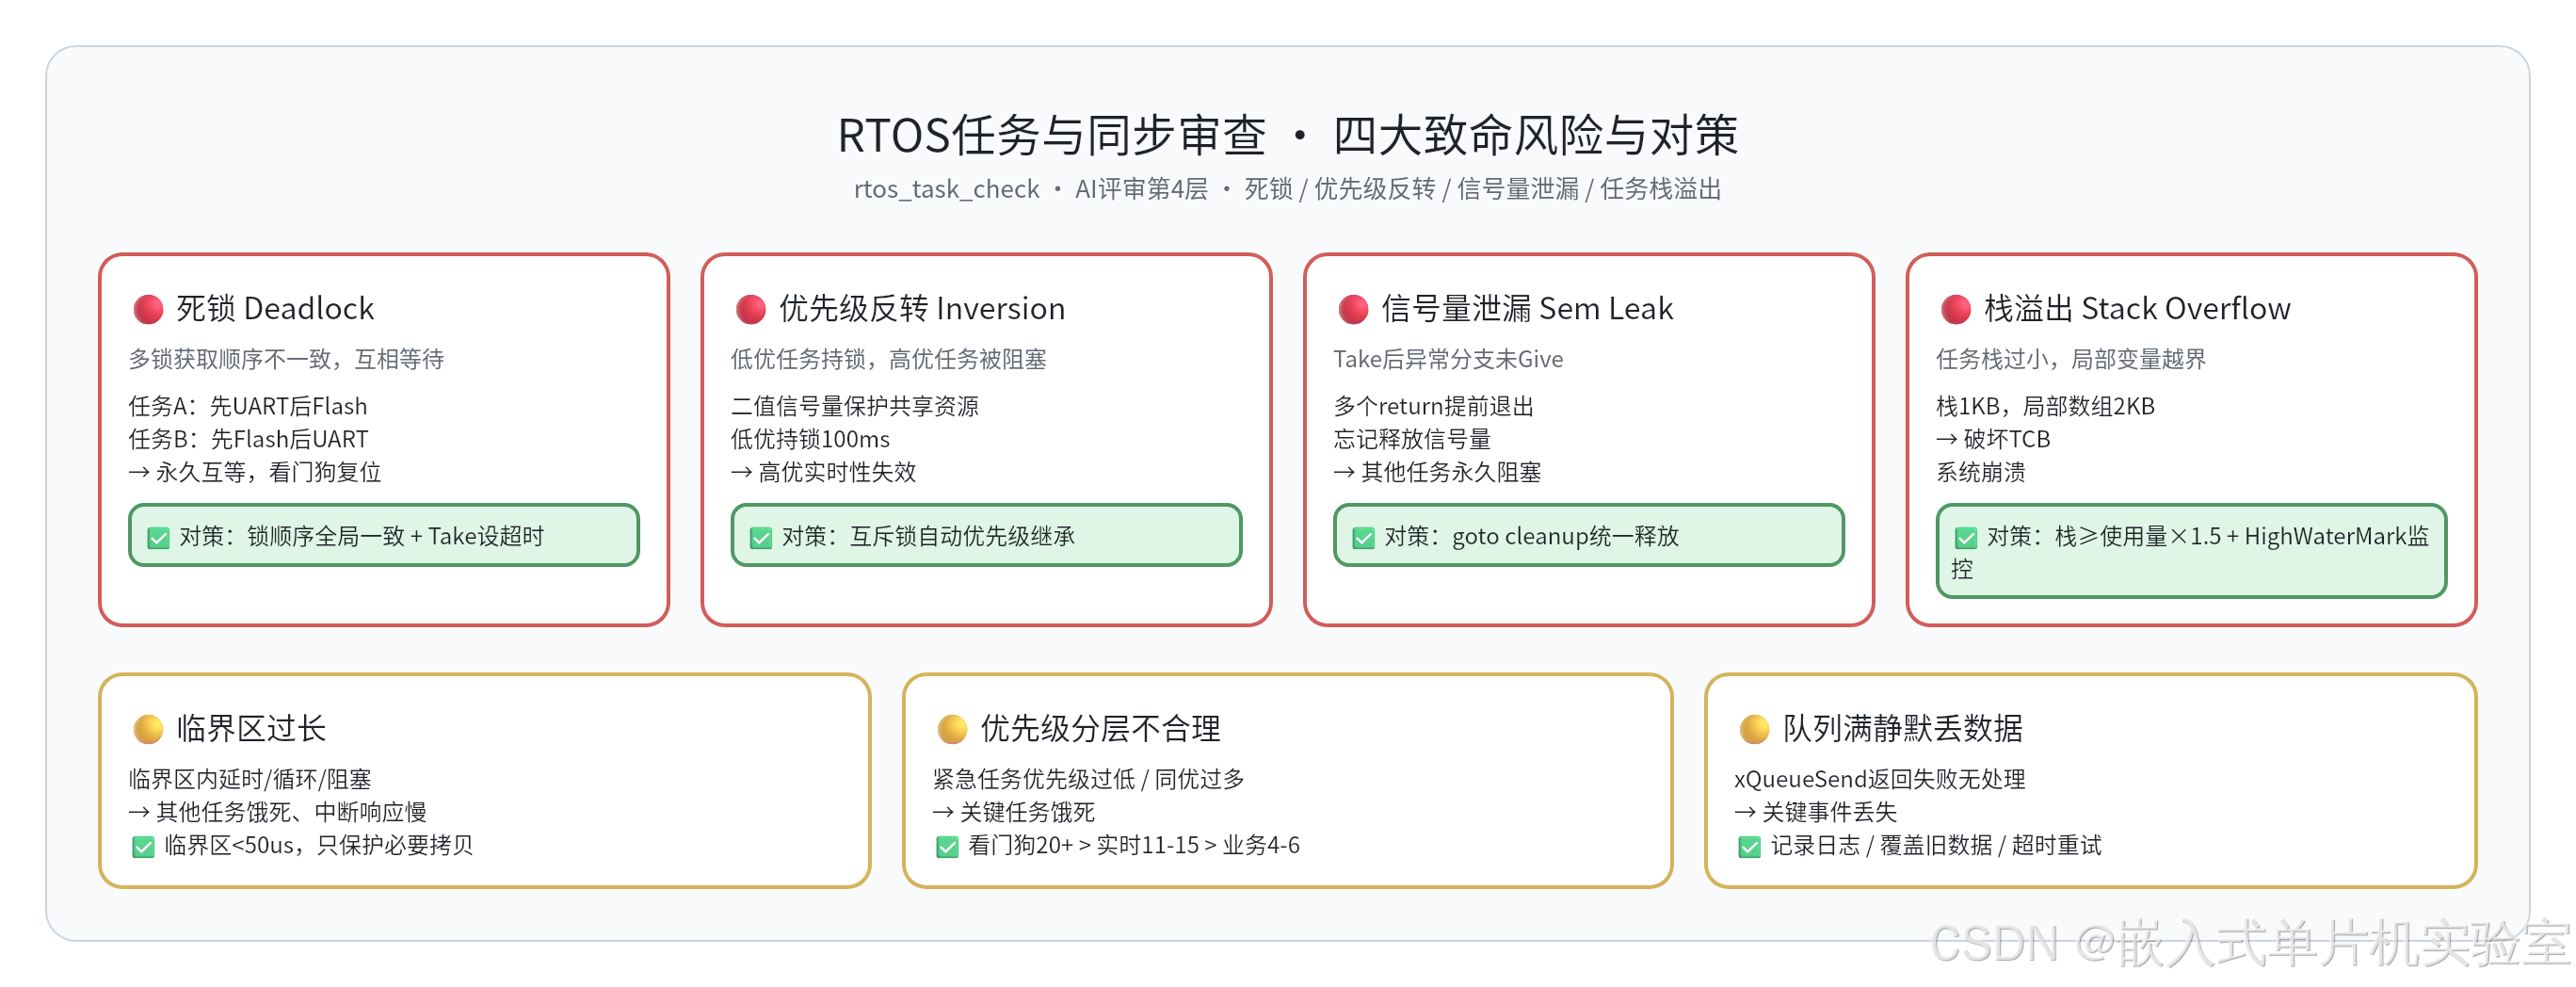The width and height of the screenshot is (2576, 987).
Task: Click the yellow dot beside 临界区过长
Action: click(148, 729)
